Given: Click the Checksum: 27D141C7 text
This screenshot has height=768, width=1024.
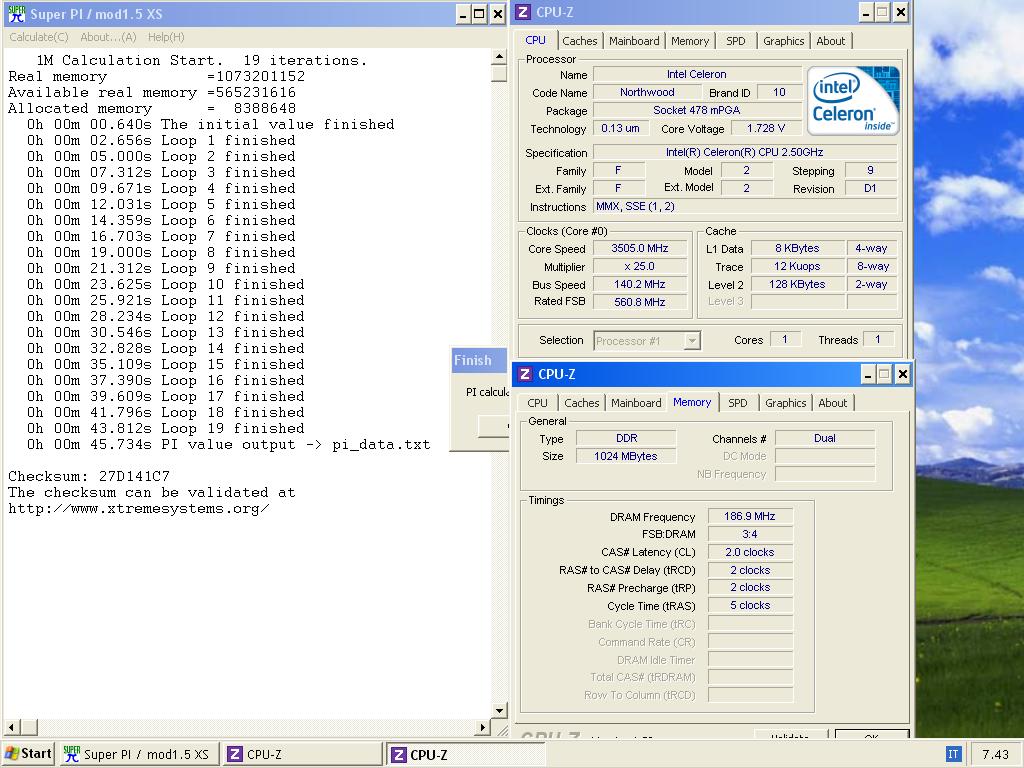Looking at the screenshot, I should [89, 476].
